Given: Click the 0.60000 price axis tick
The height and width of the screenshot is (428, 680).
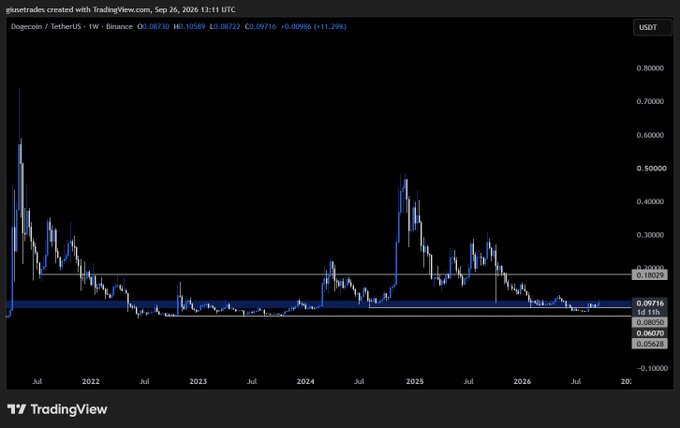Looking at the screenshot, I should pos(650,135).
